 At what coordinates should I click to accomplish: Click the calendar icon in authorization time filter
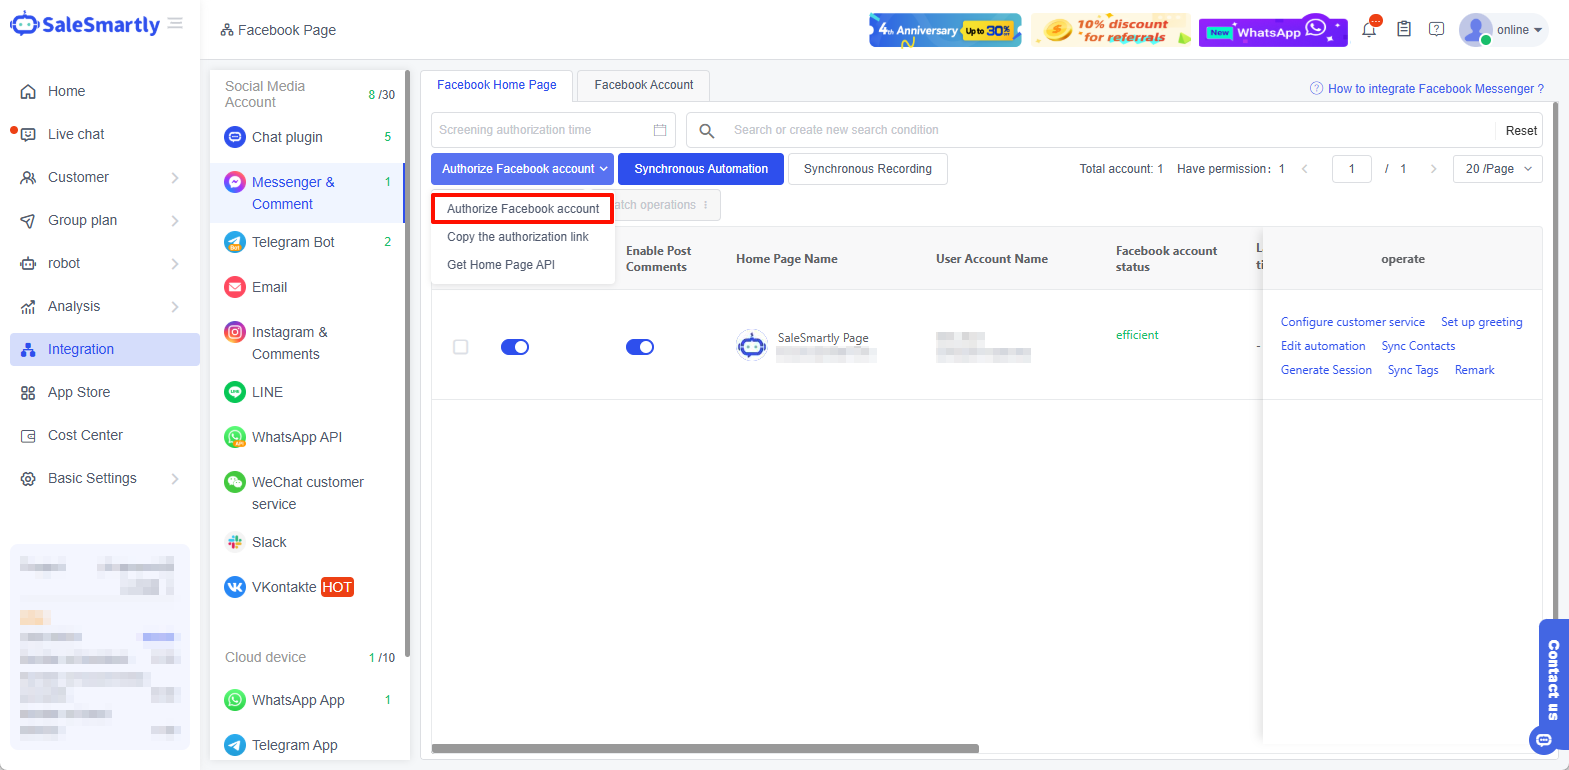point(660,130)
